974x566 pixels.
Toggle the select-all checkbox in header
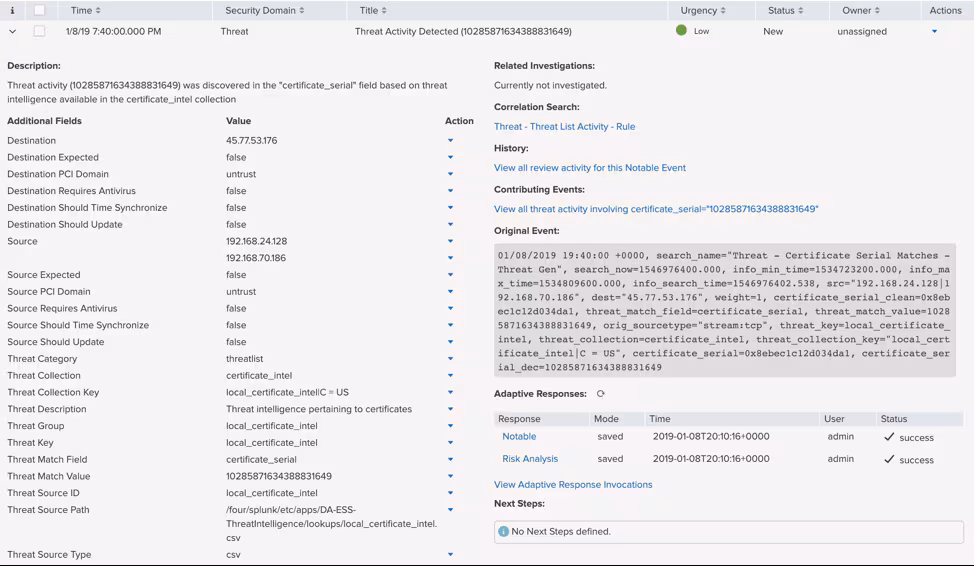click(39, 10)
